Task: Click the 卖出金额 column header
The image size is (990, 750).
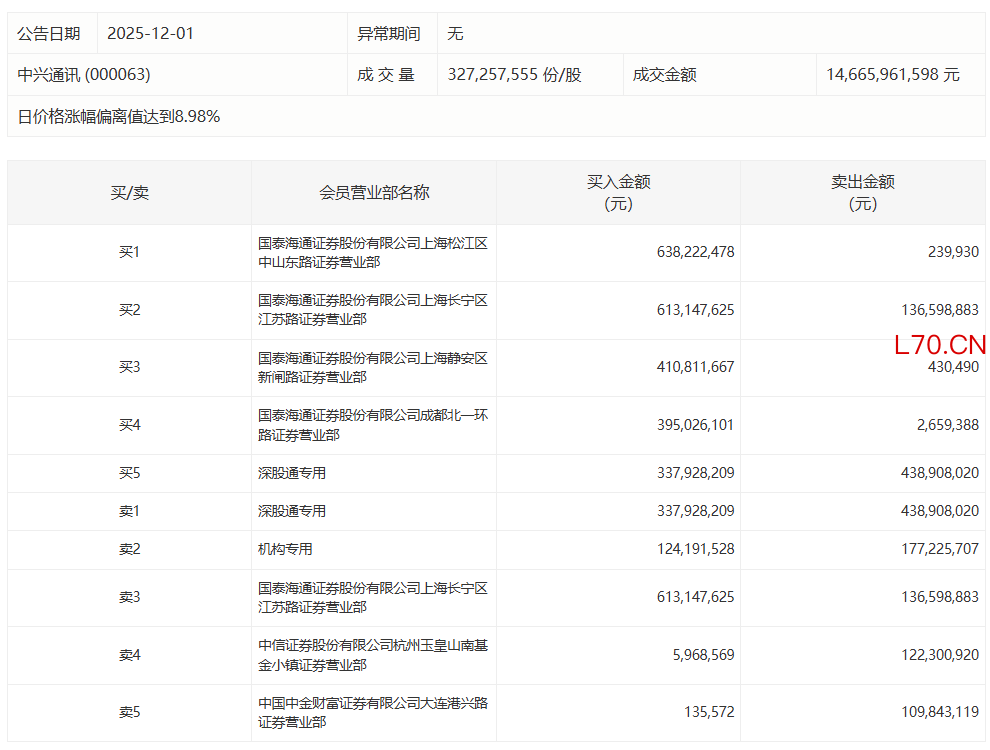Action: (862, 192)
